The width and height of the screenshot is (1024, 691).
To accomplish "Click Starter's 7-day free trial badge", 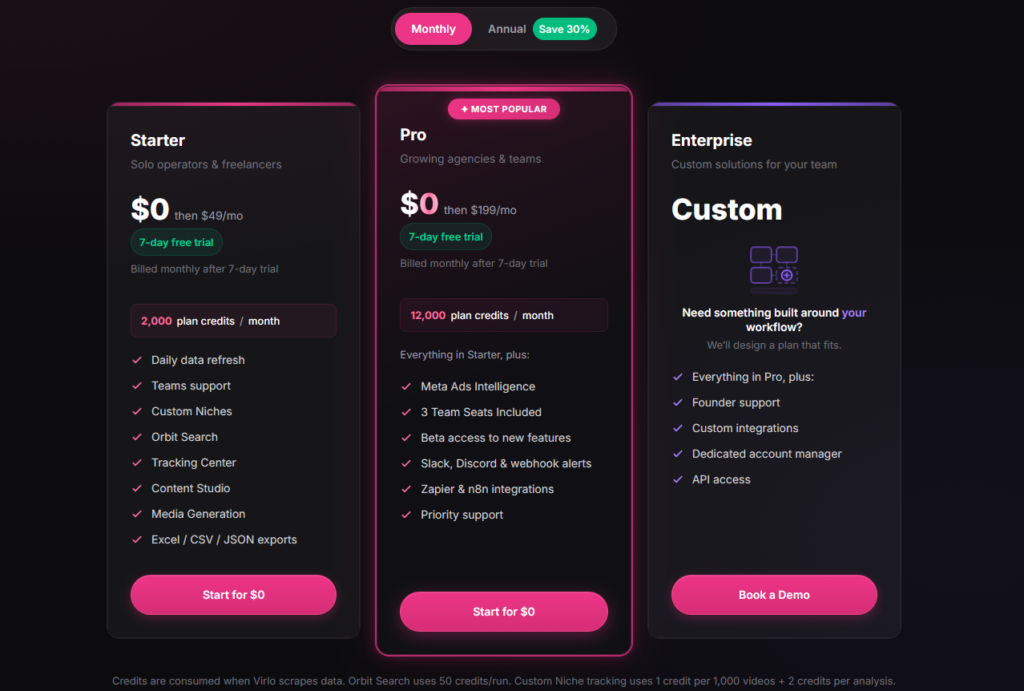I will (x=176, y=242).
